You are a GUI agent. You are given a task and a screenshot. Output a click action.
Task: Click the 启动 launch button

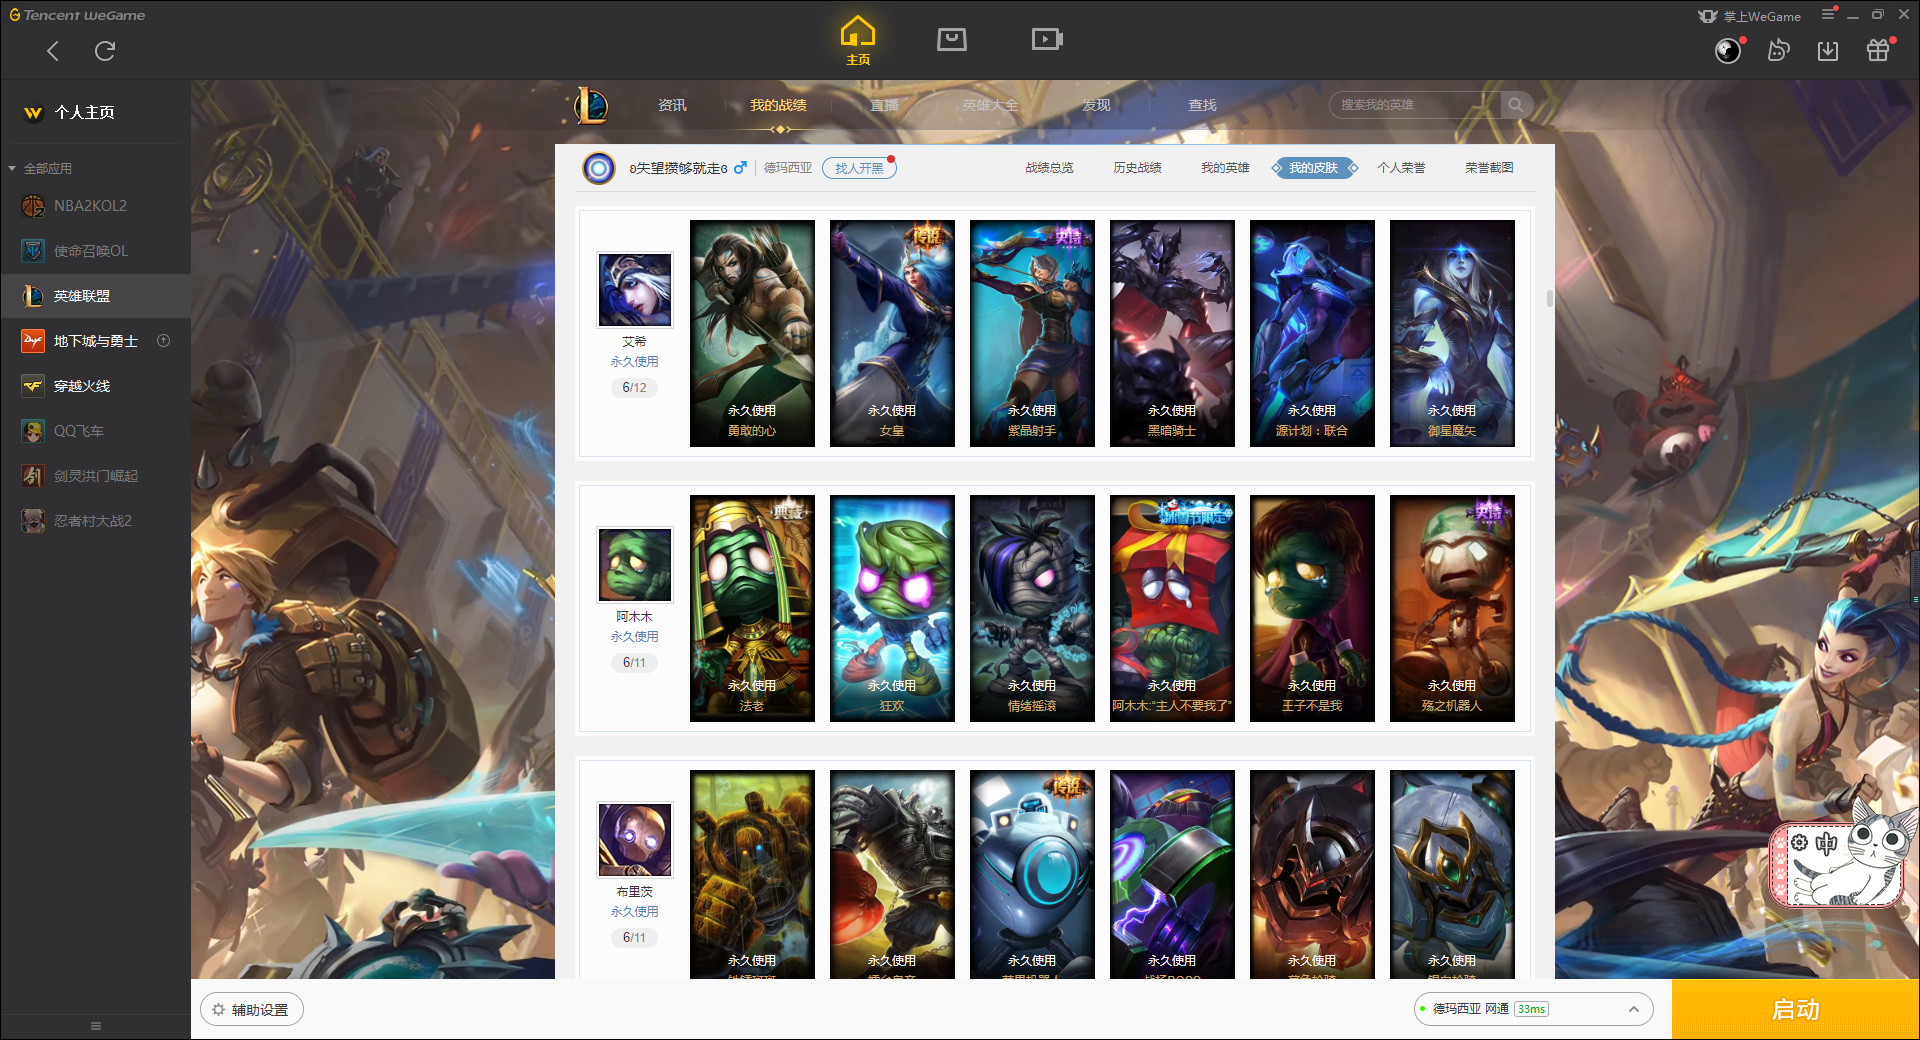pyautogui.click(x=1796, y=1010)
